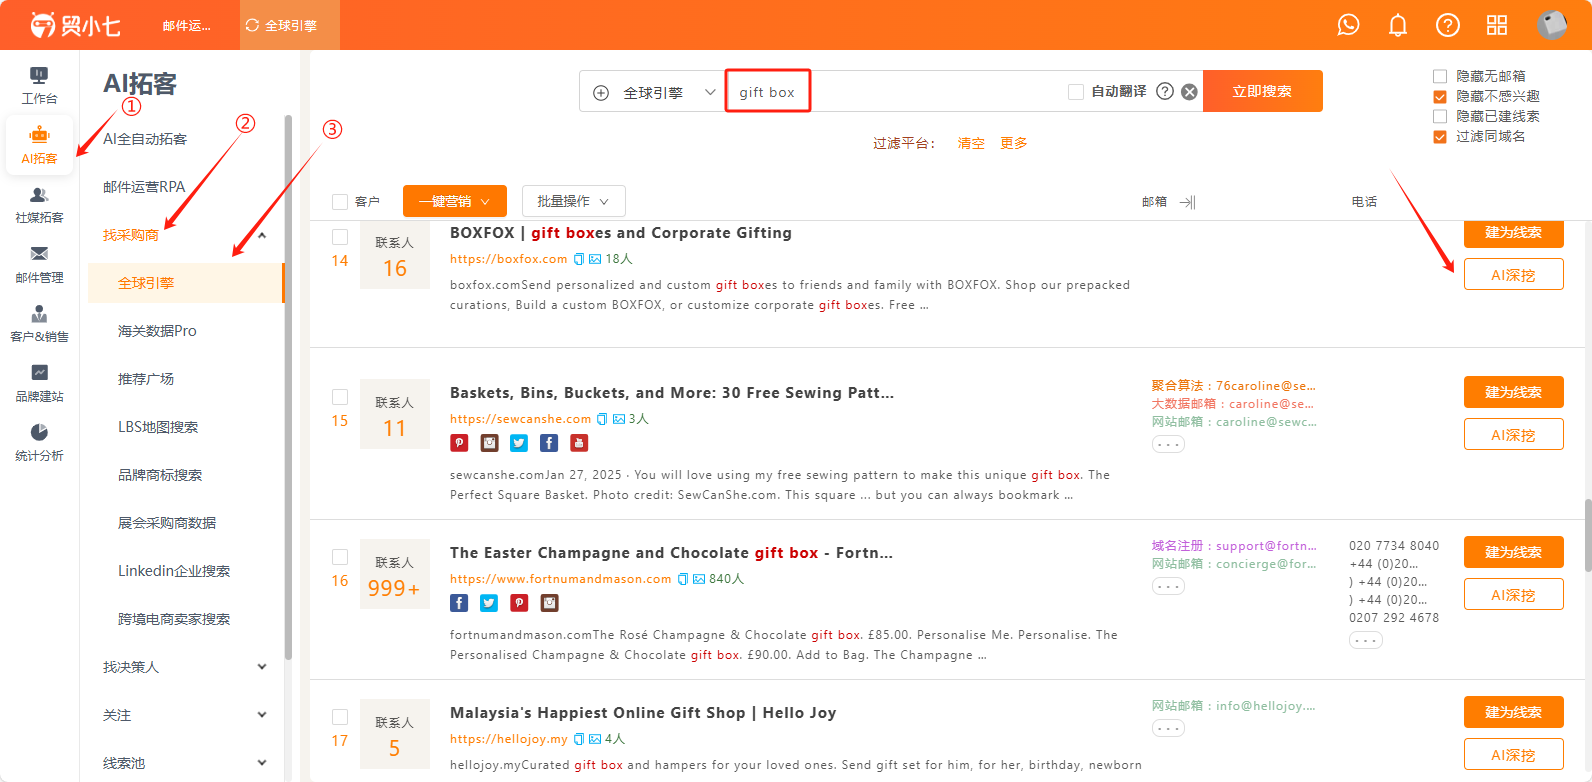The height and width of the screenshot is (782, 1592).
Task: Open 品牌建站 in the left rail
Action: [x=39, y=384]
